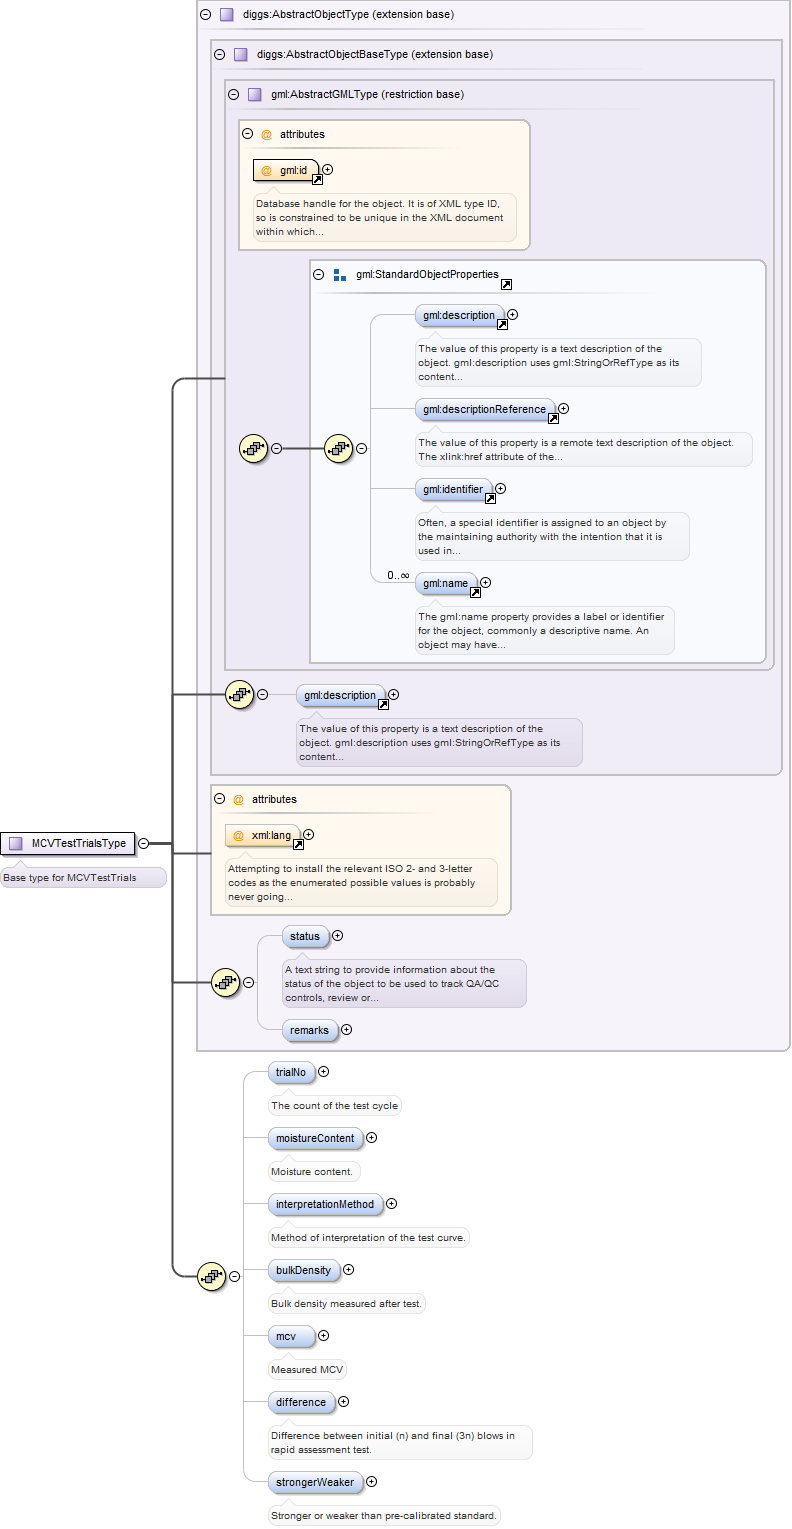Viewport: 792px width, 1529px height.
Task: Expand the moistureContent element
Action: [372, 1138]
